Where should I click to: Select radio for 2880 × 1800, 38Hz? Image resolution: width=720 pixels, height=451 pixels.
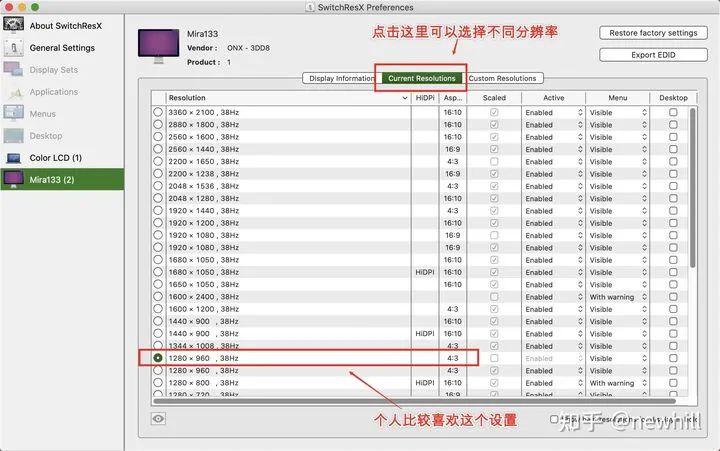(x=158, y=124)
